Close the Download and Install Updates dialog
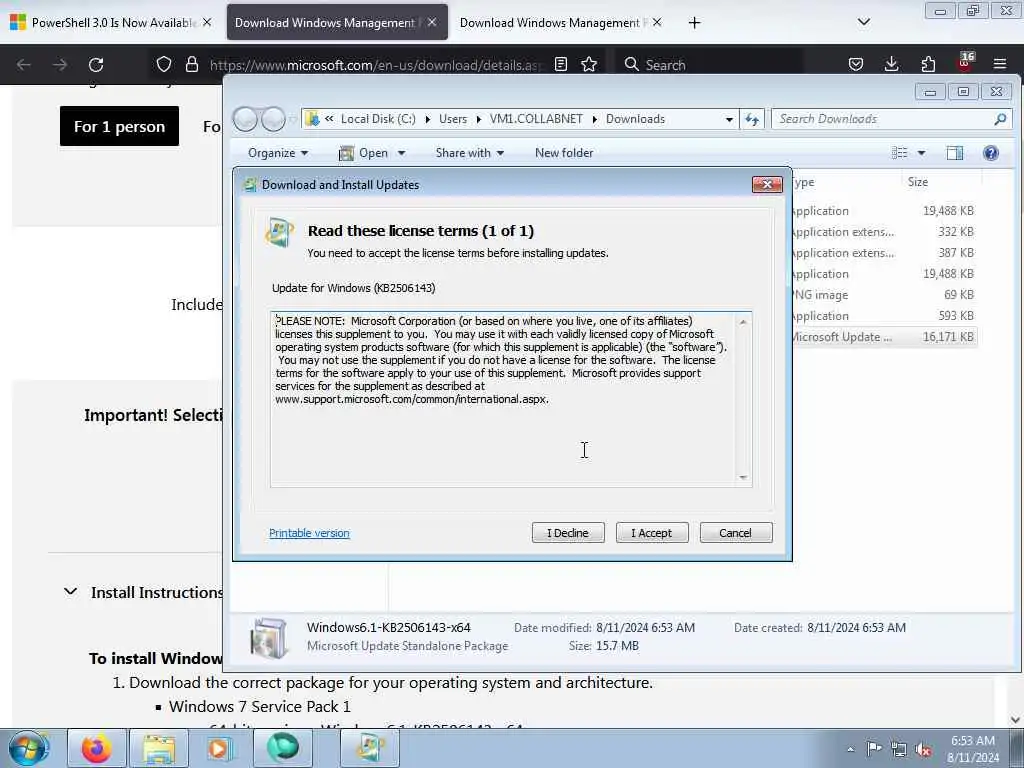This screenshot has height=768, width=1024. pyautogui.click(x=767, y=185)
